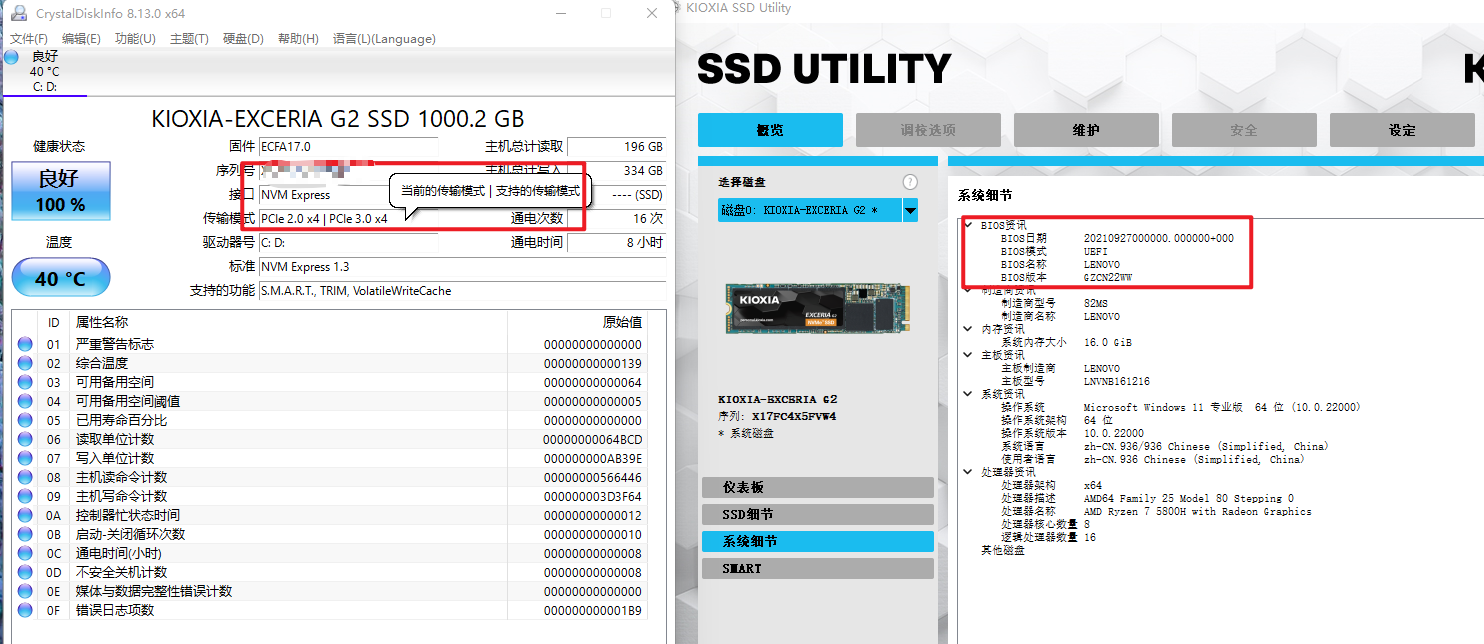The height and width of the screenshot is (644, 1484).
Task: Click status orb for attribute 01 严重警告标志
Action: [x=25, y=344]
